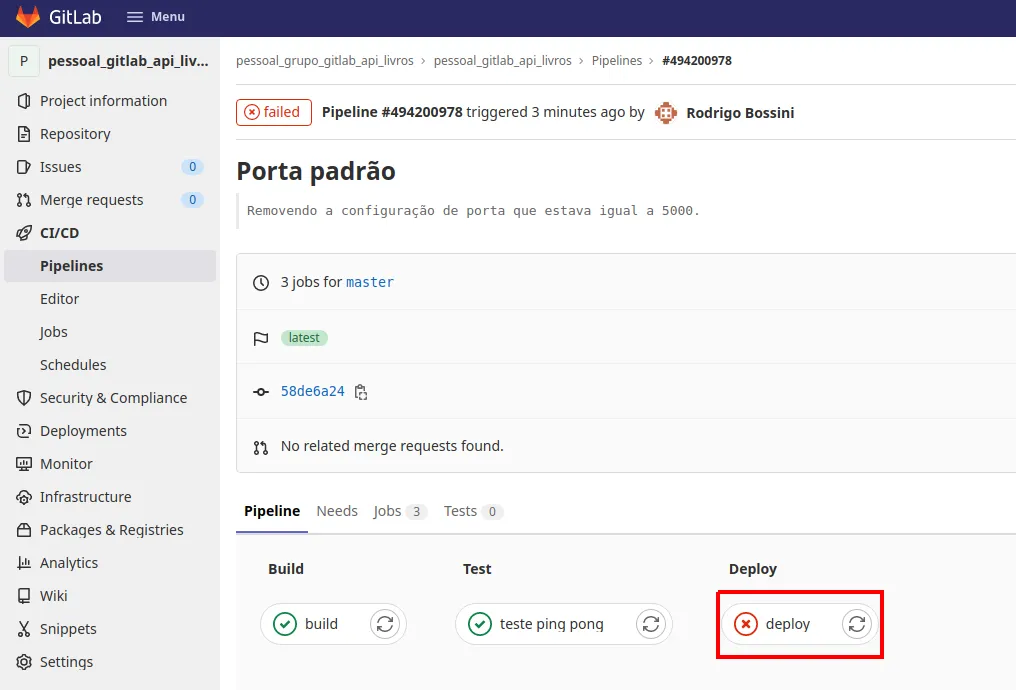The width and height of the screenshot is (1016, 690).
Task: Retry the build job
Action: coord(385,624)
